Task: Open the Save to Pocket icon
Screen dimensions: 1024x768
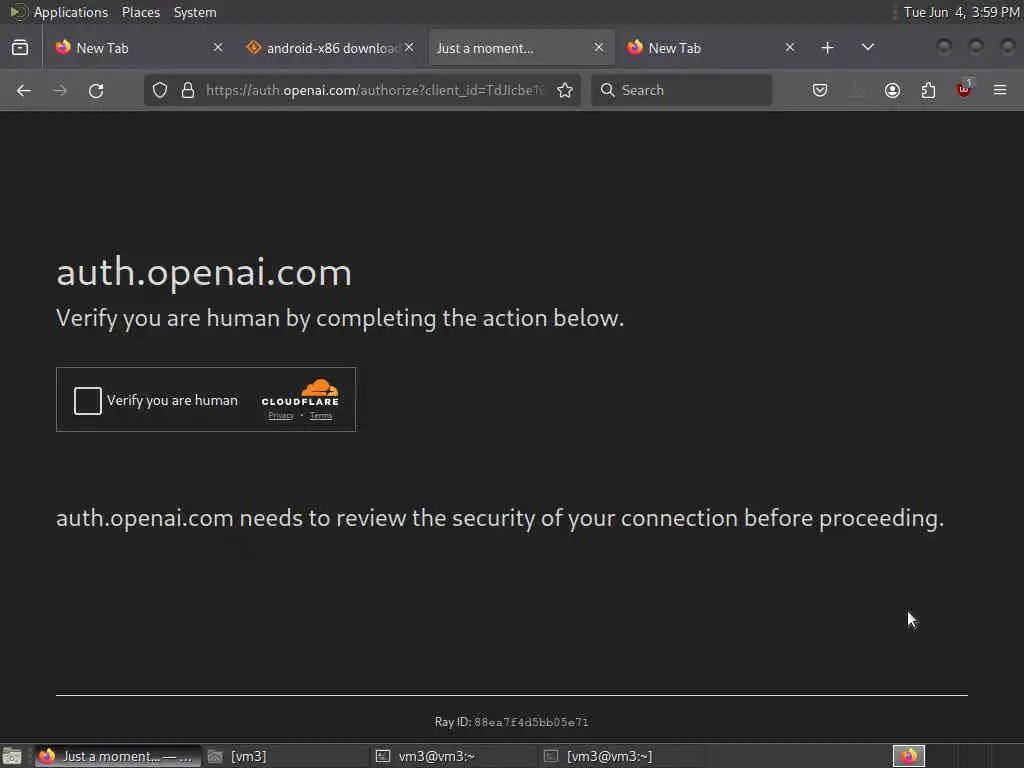Action: [x=820, y=90]
